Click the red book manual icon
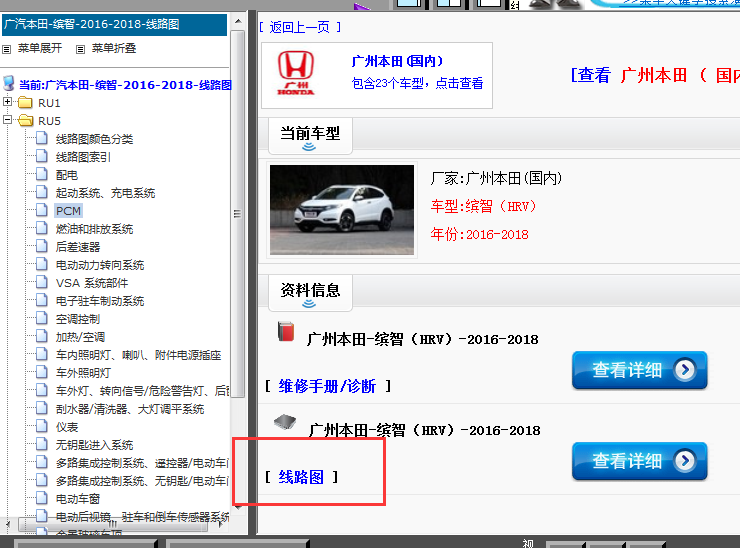This screenshot has width=740, height=548. 286,331
